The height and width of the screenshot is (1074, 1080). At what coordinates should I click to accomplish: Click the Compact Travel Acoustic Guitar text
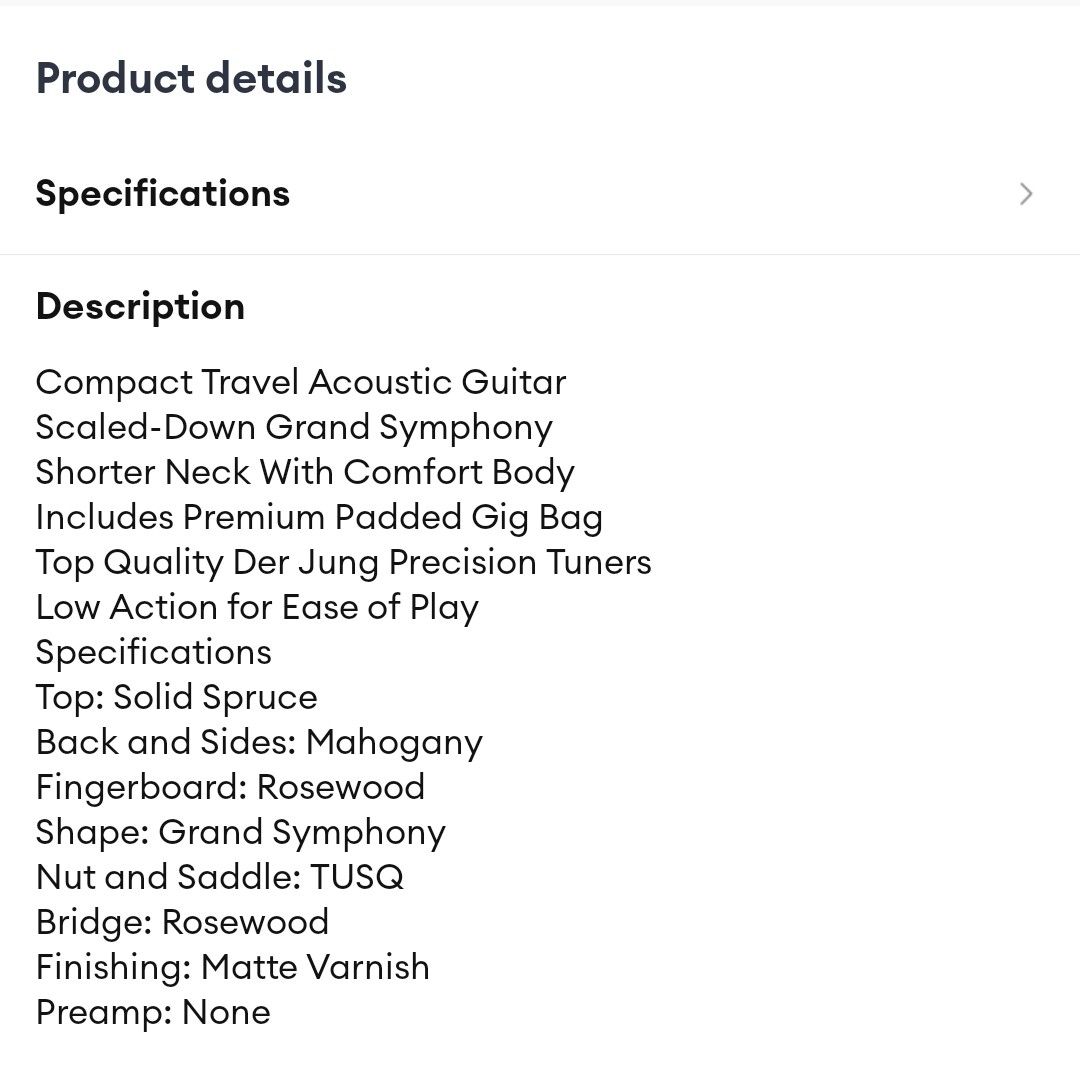300,382
